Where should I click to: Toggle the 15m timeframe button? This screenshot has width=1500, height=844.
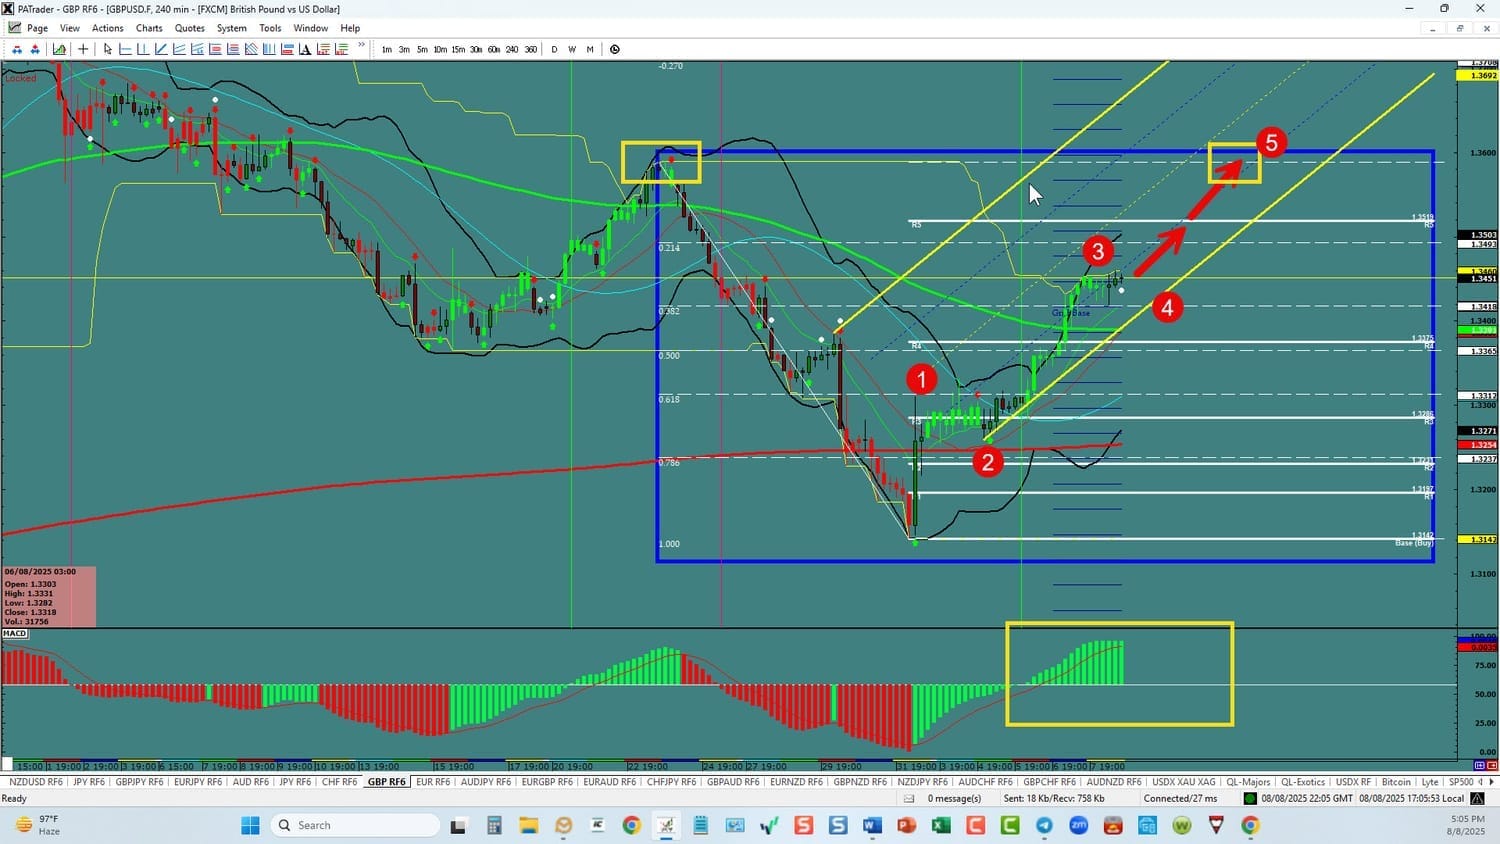pyautogui.click(x=458, y=49)
